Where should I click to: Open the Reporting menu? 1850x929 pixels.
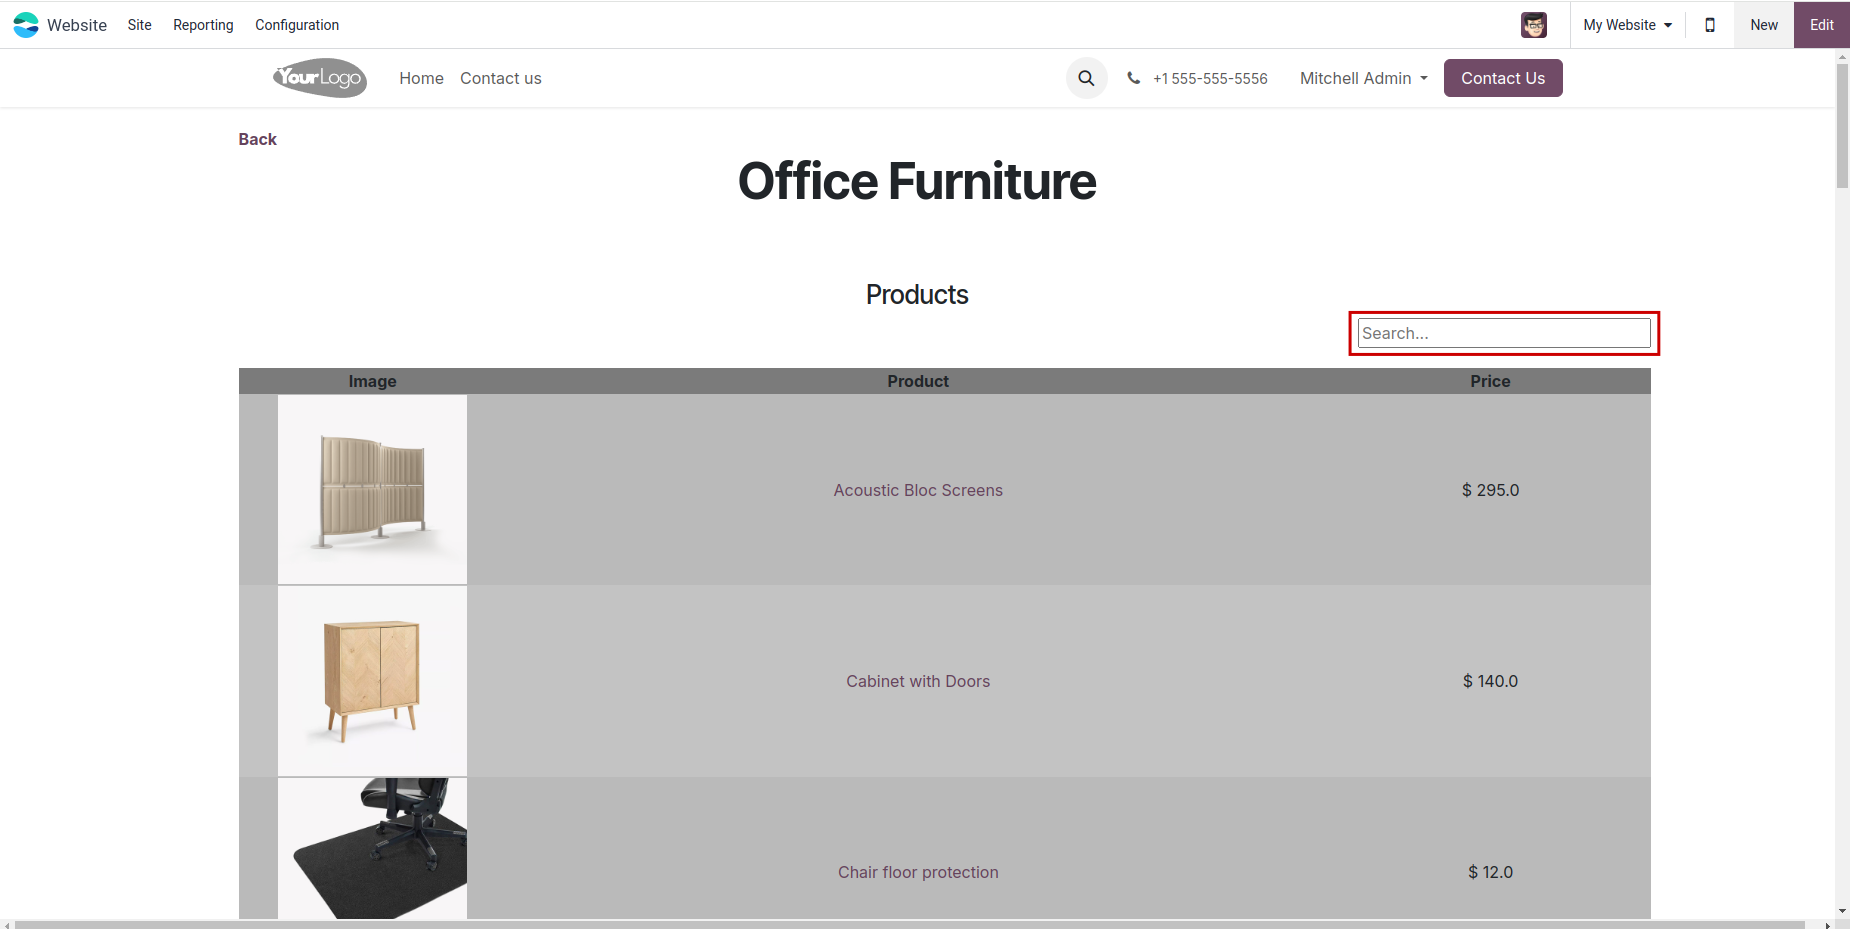point(203,25)
